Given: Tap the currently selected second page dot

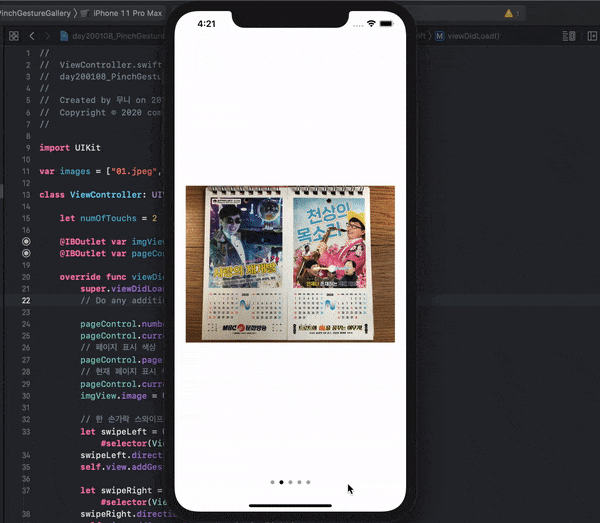Looking at the screenshot, I should point(281,482).
